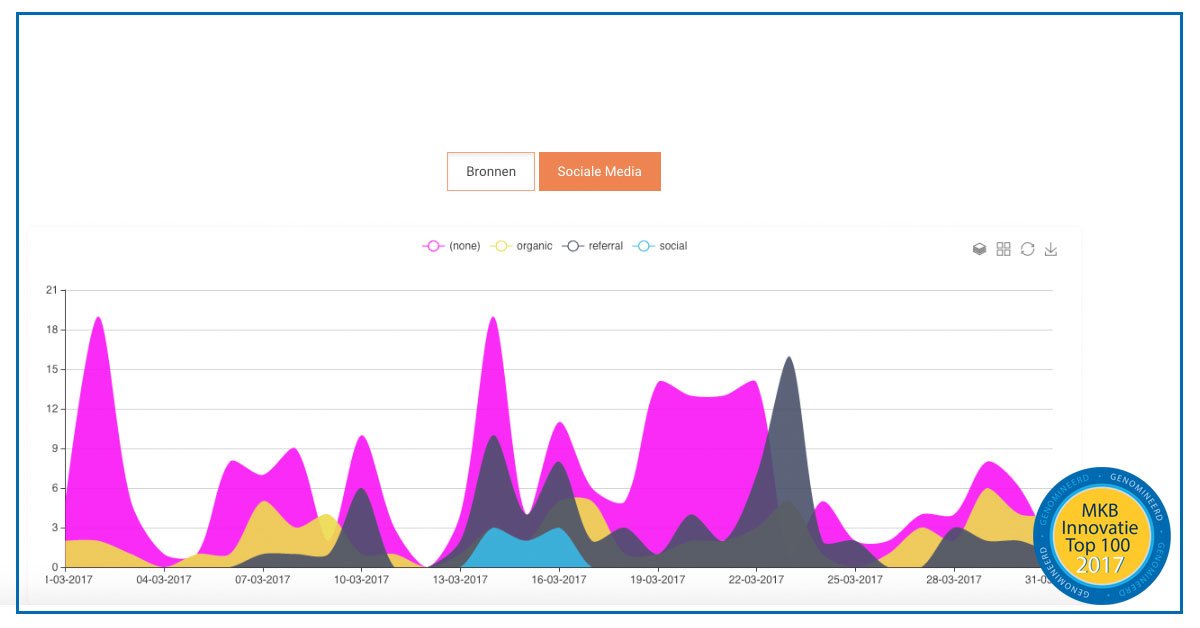Toggle the (none) series in legend
This screenshot has height=628, width=1200.
pos(452,246)
